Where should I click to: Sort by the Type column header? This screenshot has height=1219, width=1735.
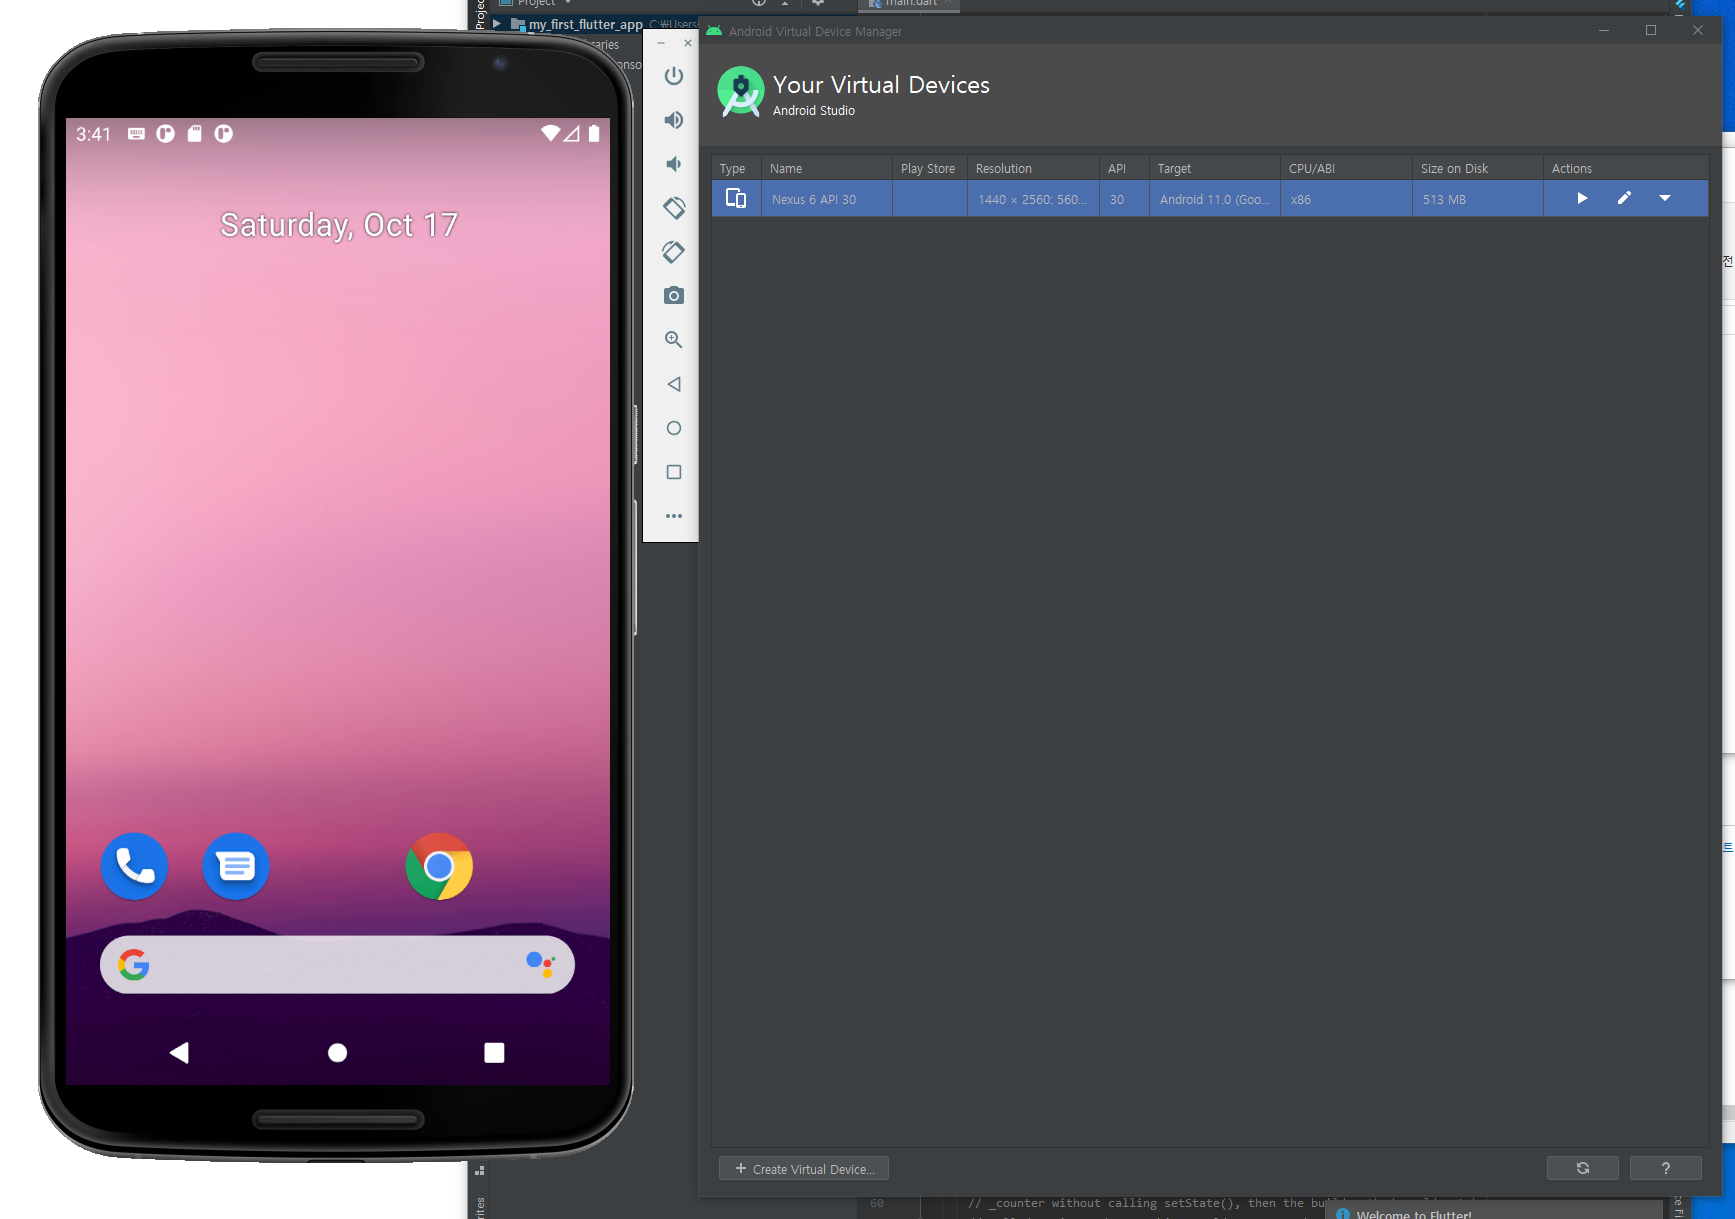[x=737, y=168]
